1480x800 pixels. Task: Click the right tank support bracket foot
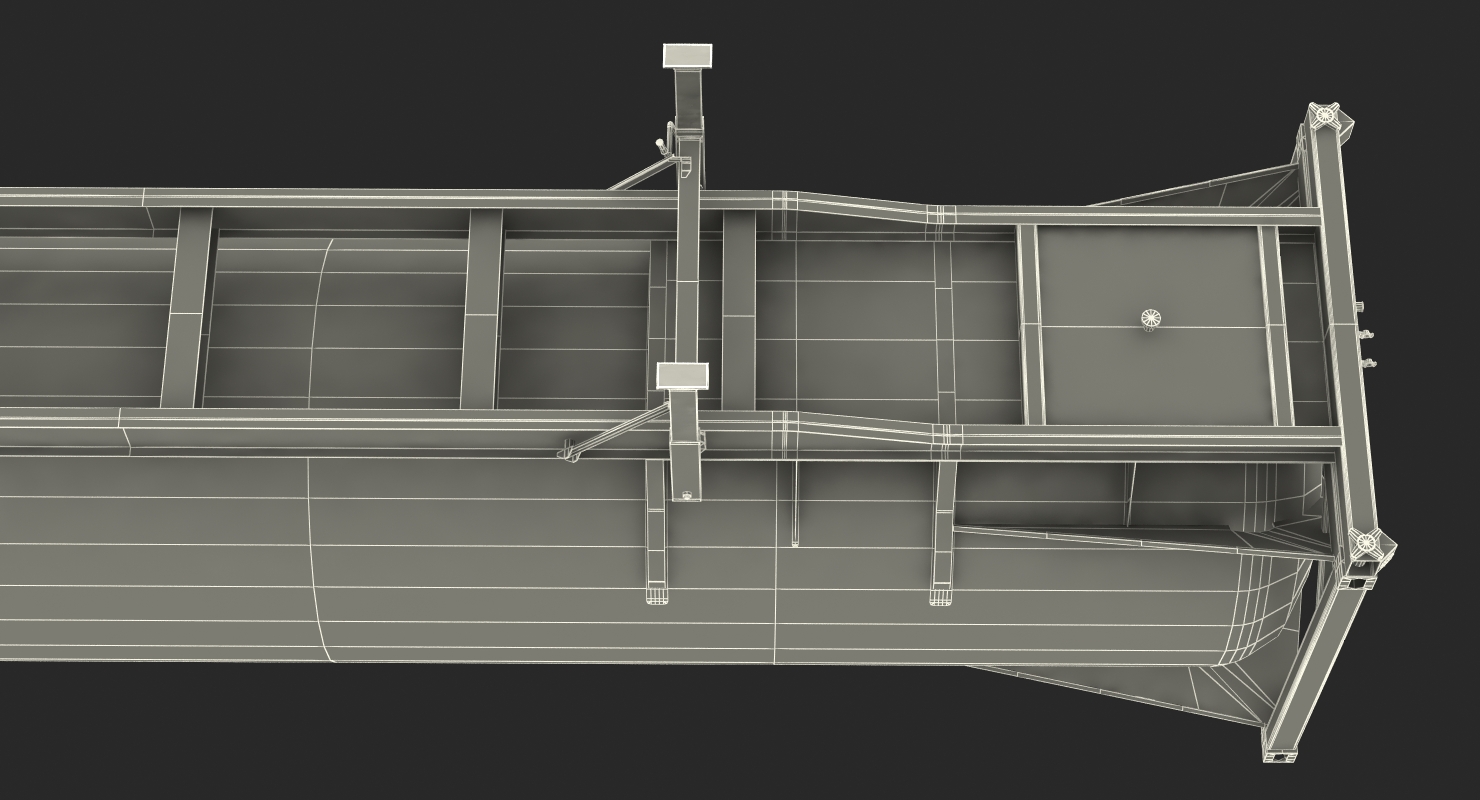(941, 596)
